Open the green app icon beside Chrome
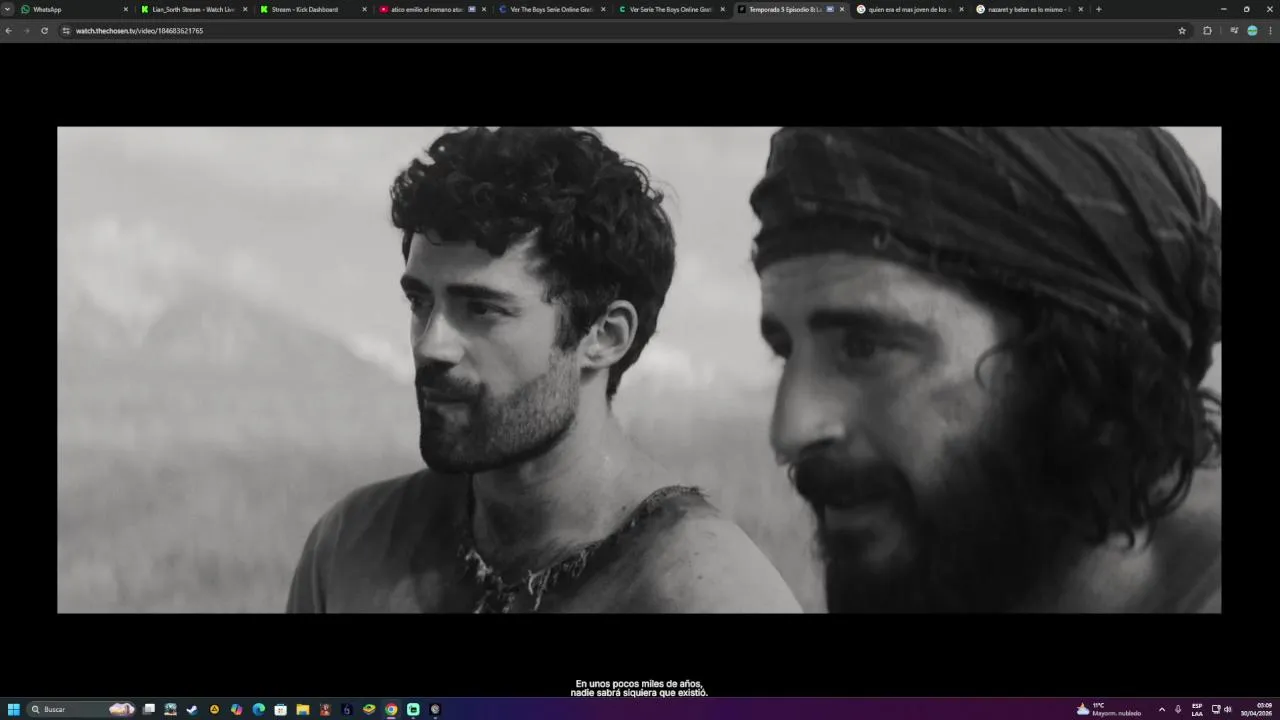The height and width of the screenshot is (720, 1280). coord(413,709)
